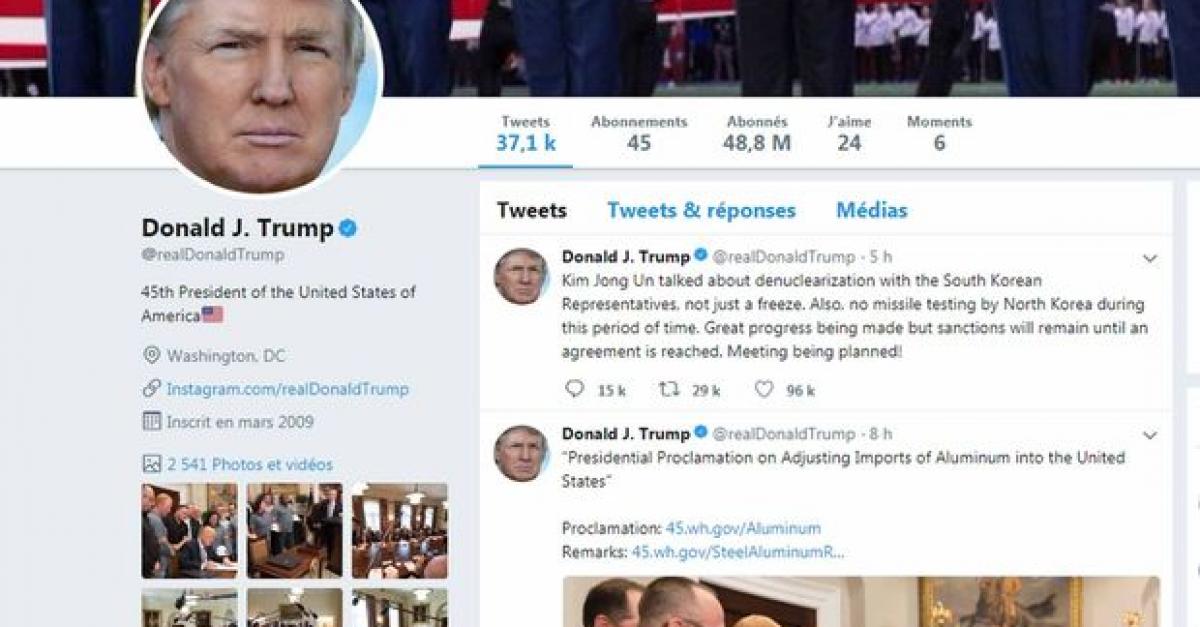The width and height of the screenshot is (1200, 627).
Task: Select the Tweets 37,1 k counter tab
Action: [x=526, y=133]
